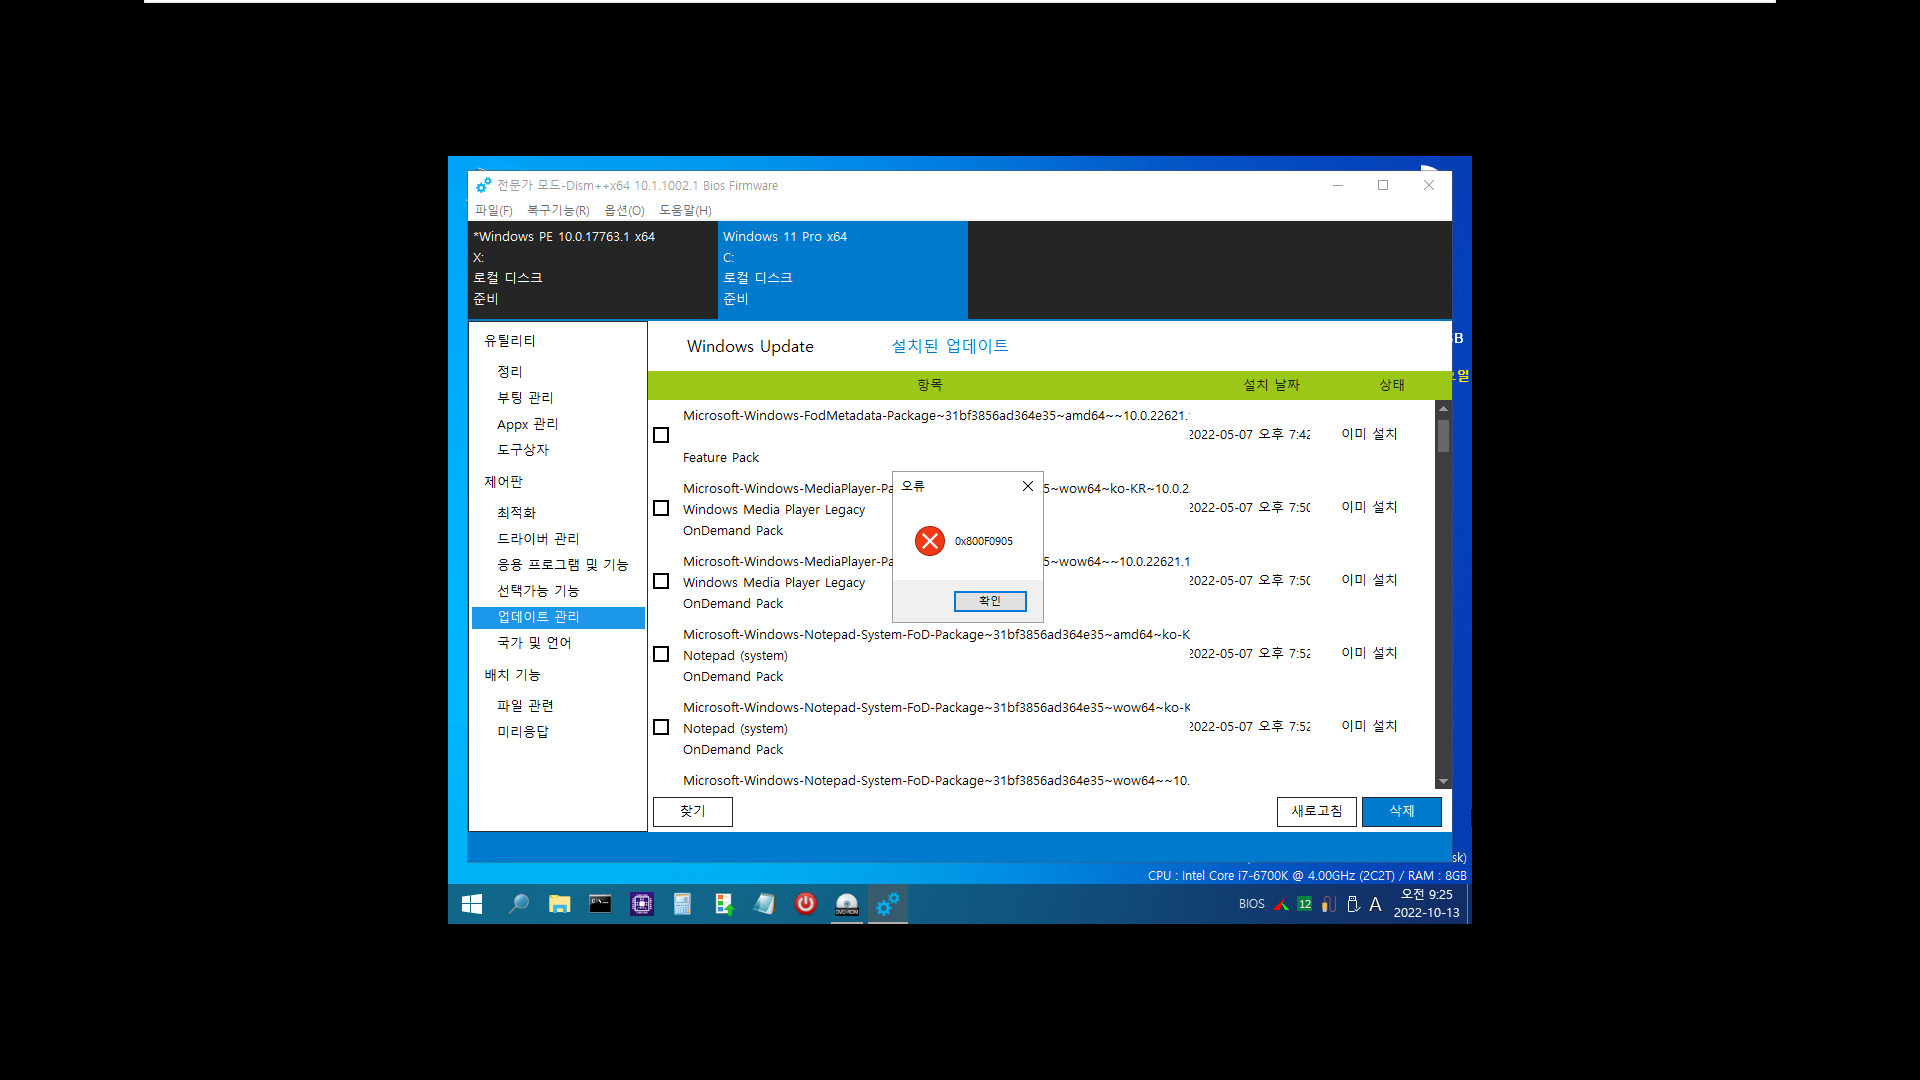Click the red error icon in dialog
Screen dimensions: 1920x1080
click(x=930, y=541)
